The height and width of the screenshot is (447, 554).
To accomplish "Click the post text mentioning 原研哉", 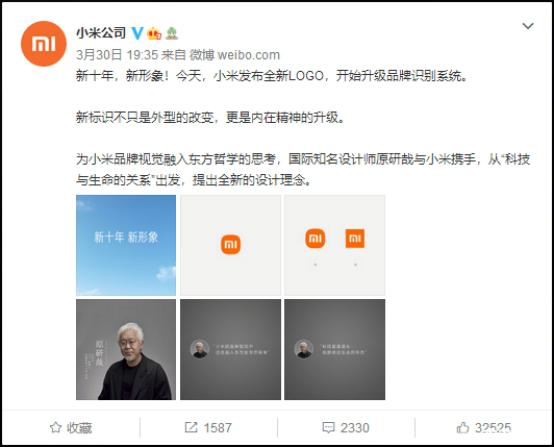I will click(303, 170).
